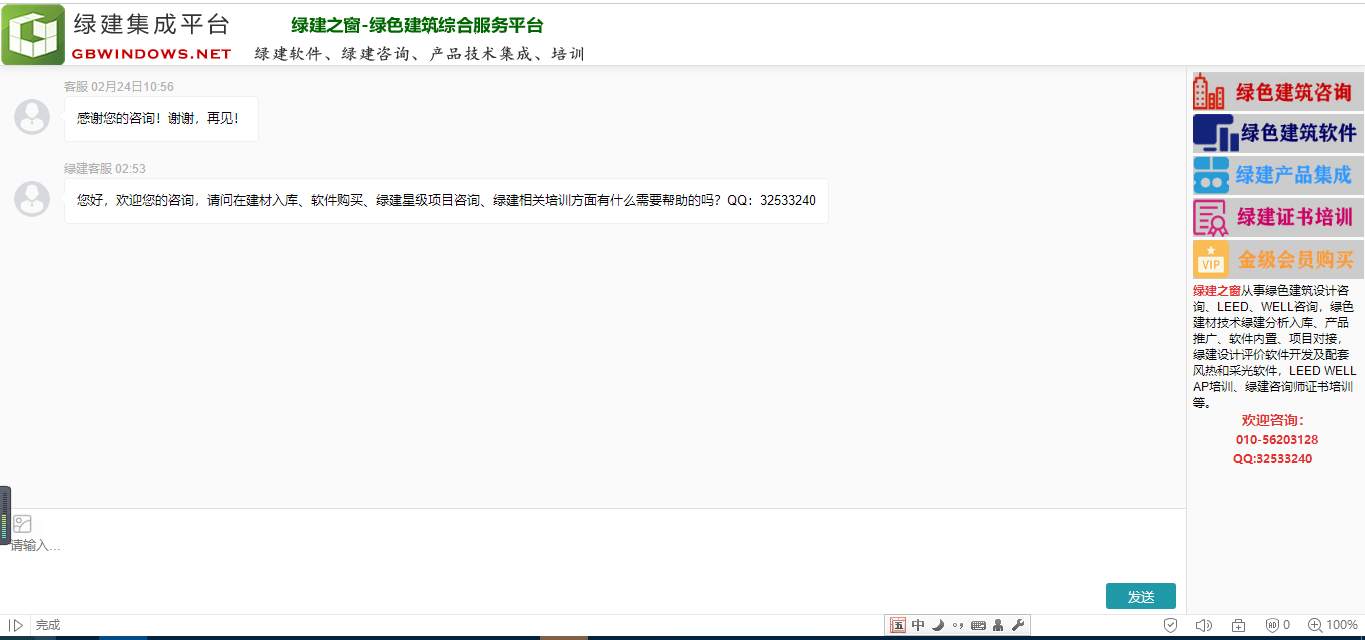
Task: Toggle the IME half/full-width moon icon
Action: coord(938,625)
